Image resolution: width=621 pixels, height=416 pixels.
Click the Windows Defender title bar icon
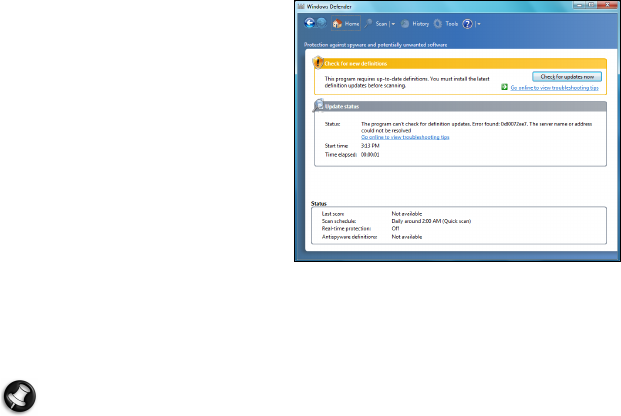(301, 6)
